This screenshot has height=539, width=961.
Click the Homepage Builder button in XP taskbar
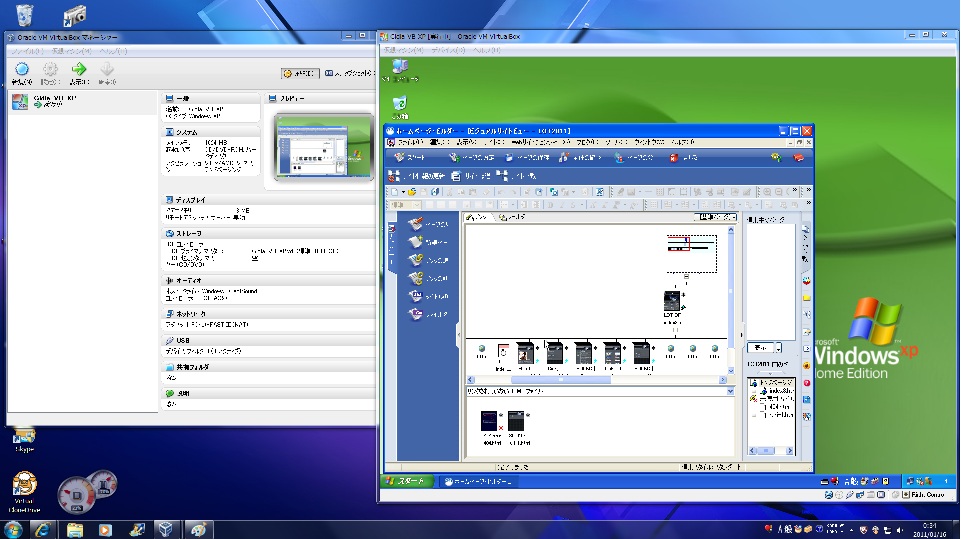(479, 481)
